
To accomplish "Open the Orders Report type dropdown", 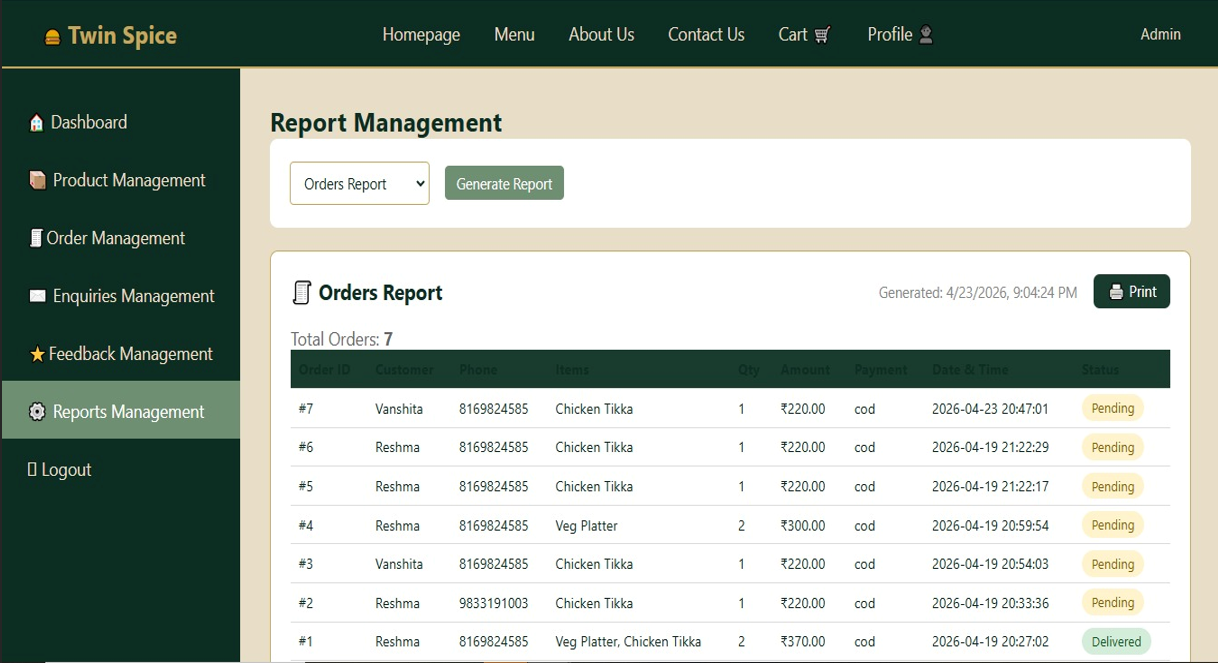I will pyautogui.click(x=360, y=183).
